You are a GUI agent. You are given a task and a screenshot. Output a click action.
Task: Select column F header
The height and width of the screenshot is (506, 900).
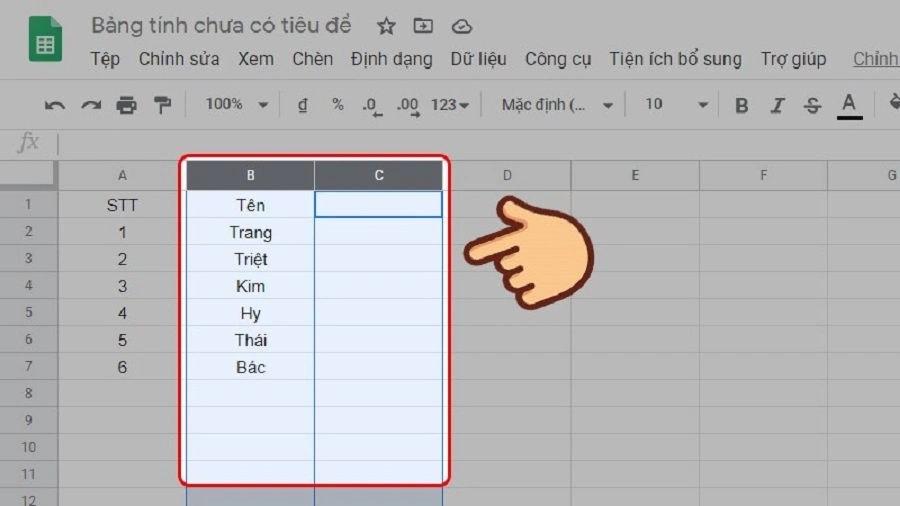(763, 176)
